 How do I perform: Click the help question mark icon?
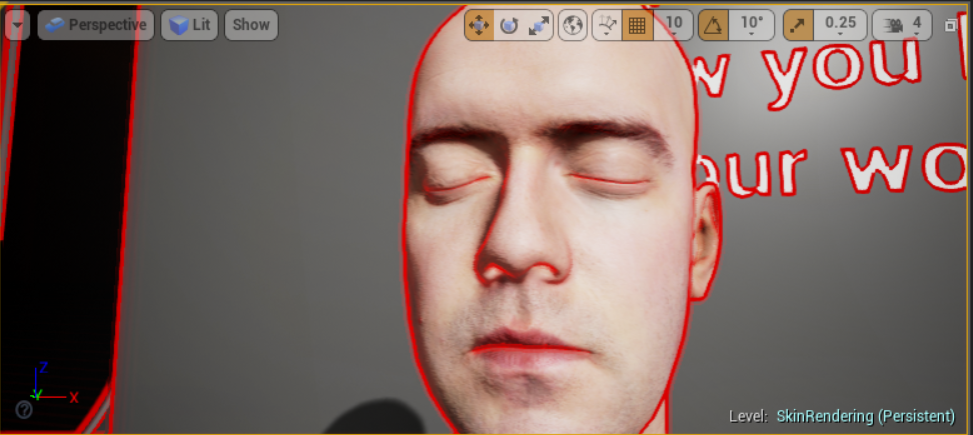coord(24,409)
